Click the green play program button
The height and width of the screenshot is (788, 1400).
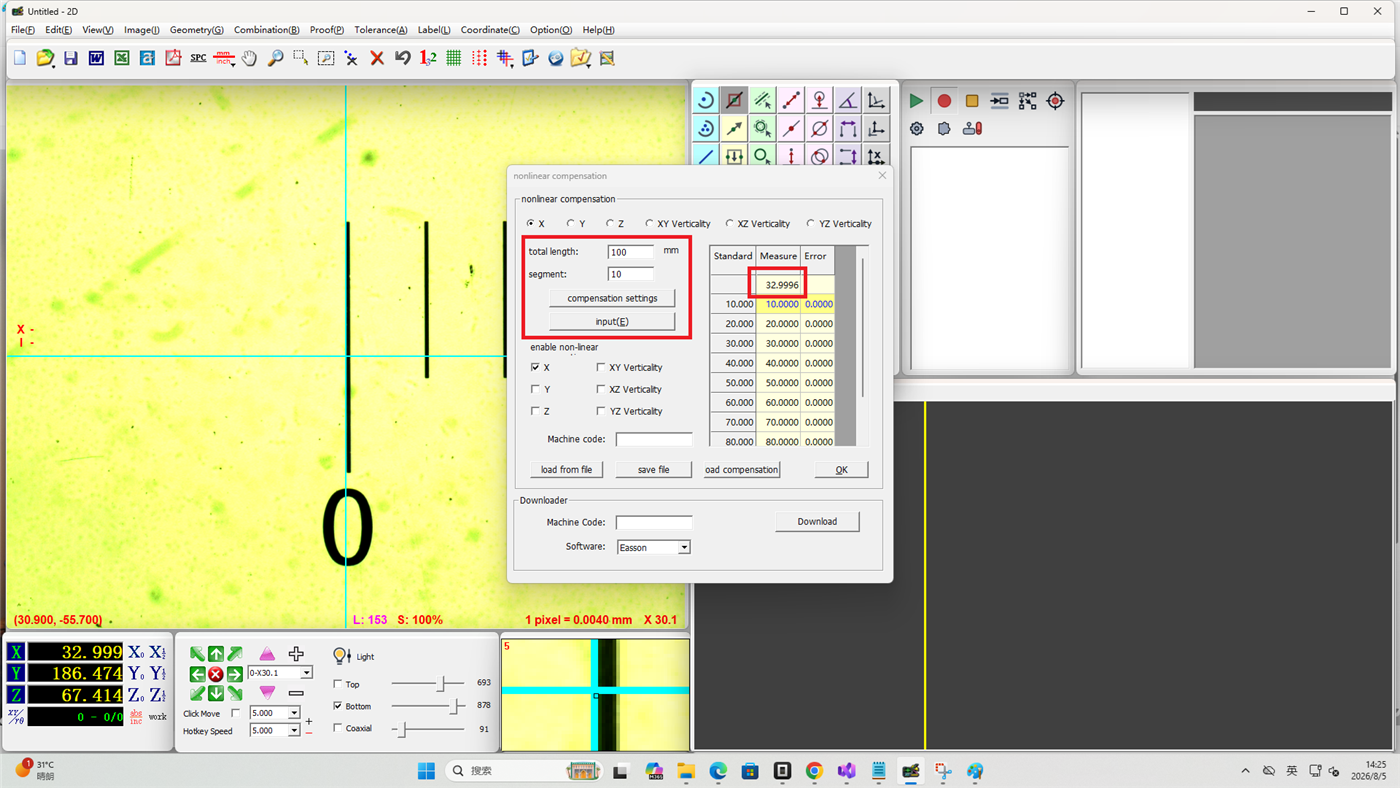click(x=916, y=101)
